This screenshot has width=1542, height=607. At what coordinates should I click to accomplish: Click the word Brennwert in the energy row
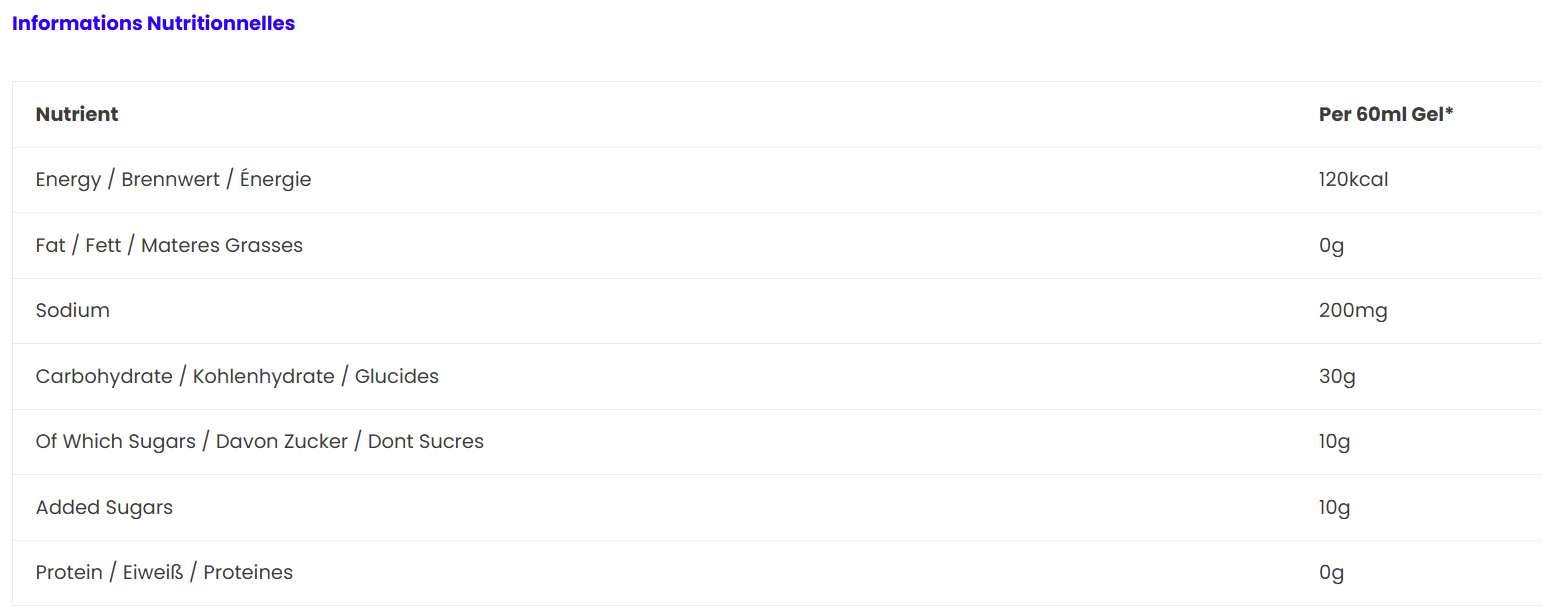170,180
